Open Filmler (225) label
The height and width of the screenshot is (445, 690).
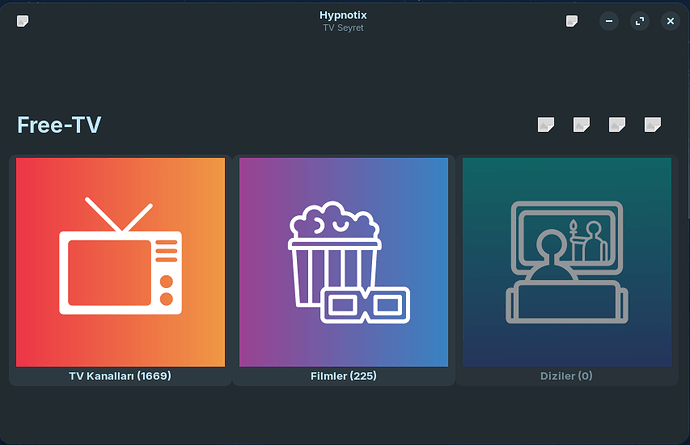click(x=344, y=376)
